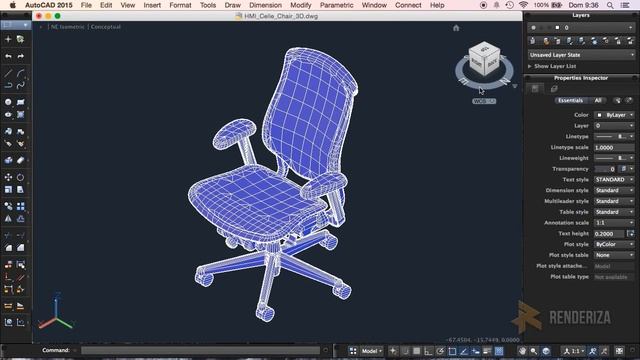Select the Mirror tool
This screenshot has height=360, width=640.
coord(8,219)
